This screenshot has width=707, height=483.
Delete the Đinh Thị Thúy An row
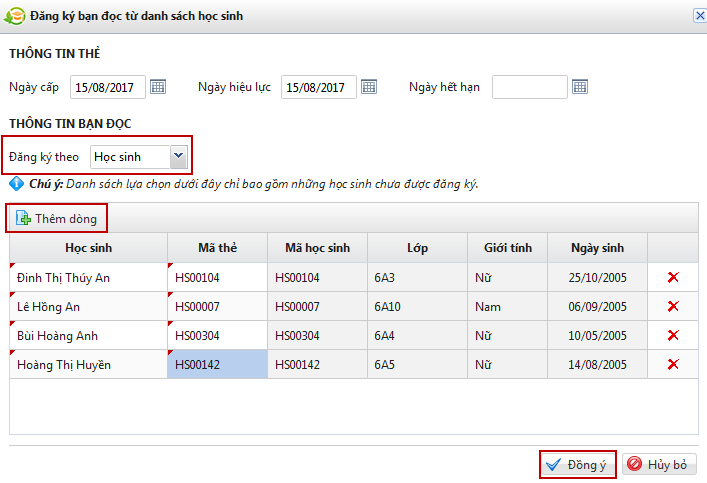673,277
